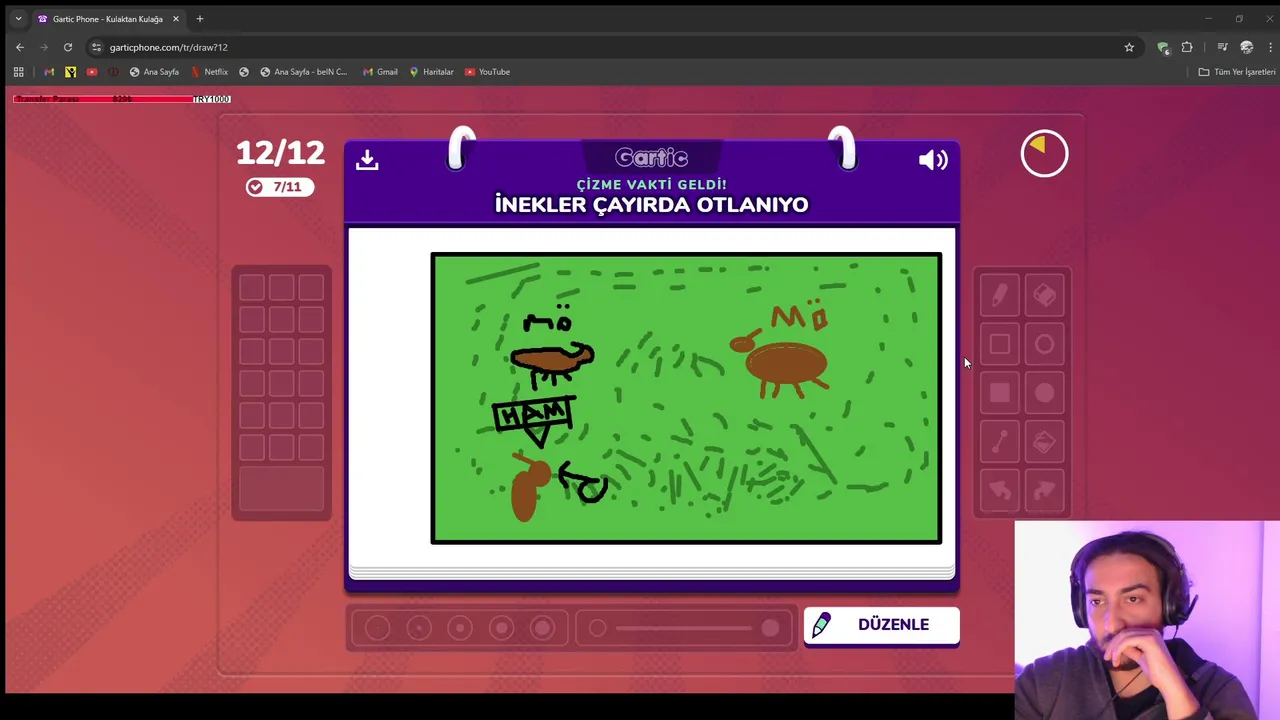Viewport: 1280px width, 720px height.
Task: Click the custom color box below palette
Action: [x=281, y=489]
